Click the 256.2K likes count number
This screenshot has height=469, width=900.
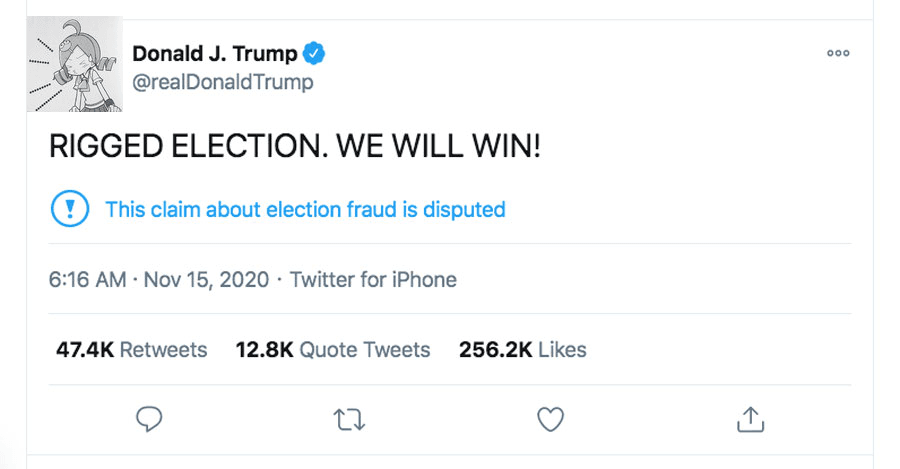coord(495,350)
